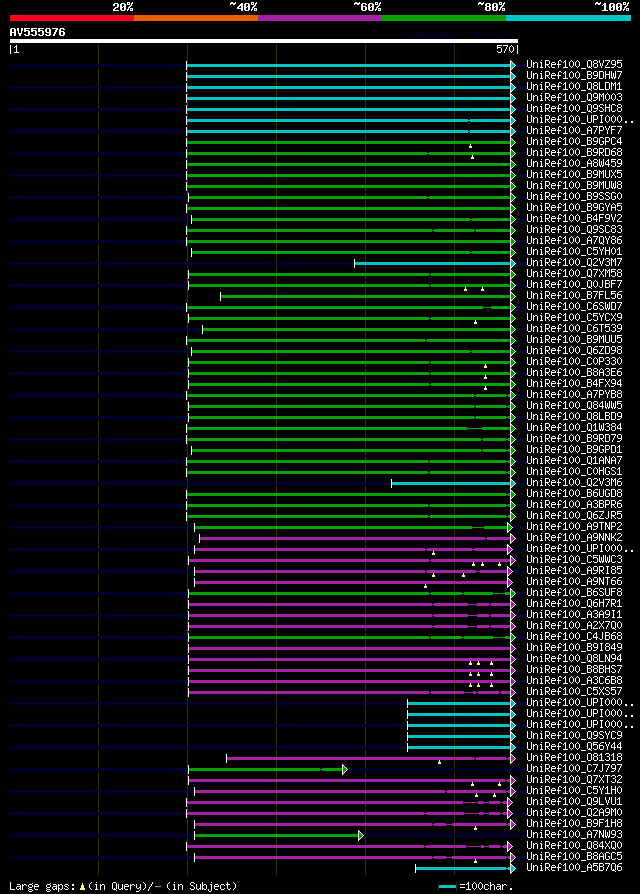Select subject label UniRef100_B9RD68
The width and height of the screenshot is (640, 894).
point(574,153)
